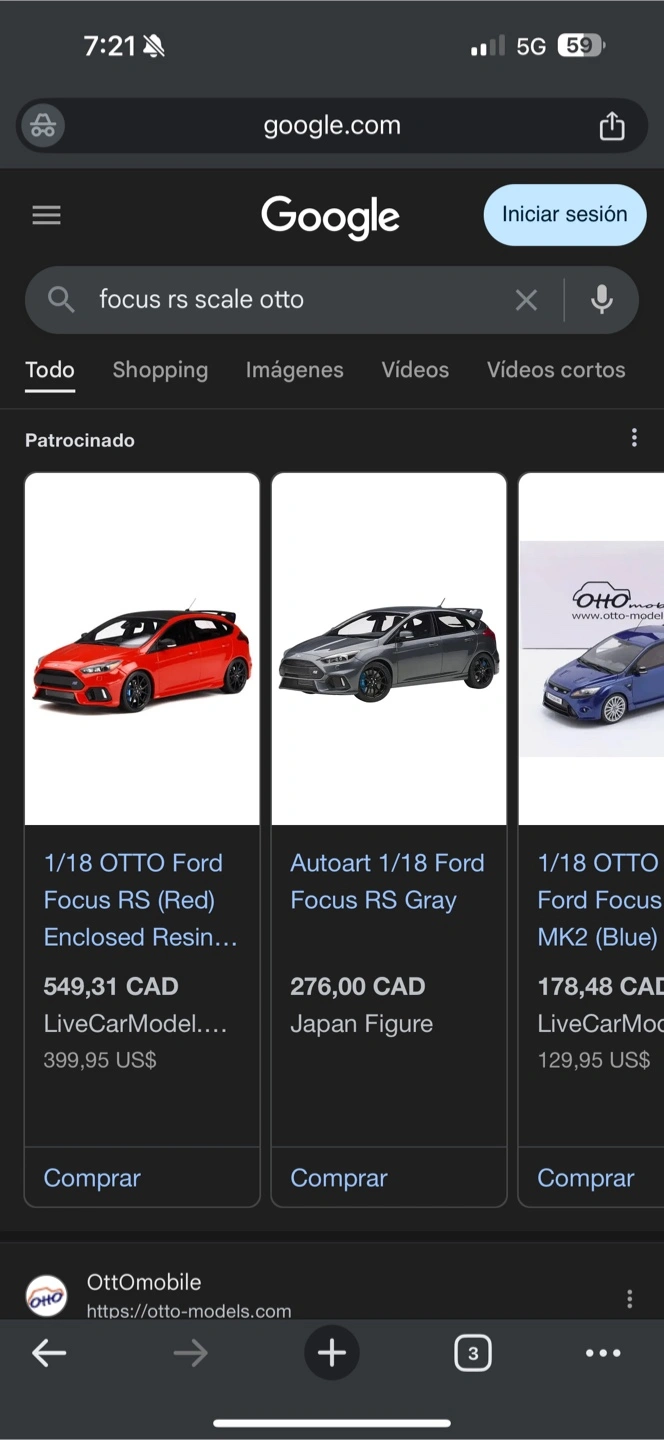Open OttOmobile result three-dot options

pos(629,1298)
